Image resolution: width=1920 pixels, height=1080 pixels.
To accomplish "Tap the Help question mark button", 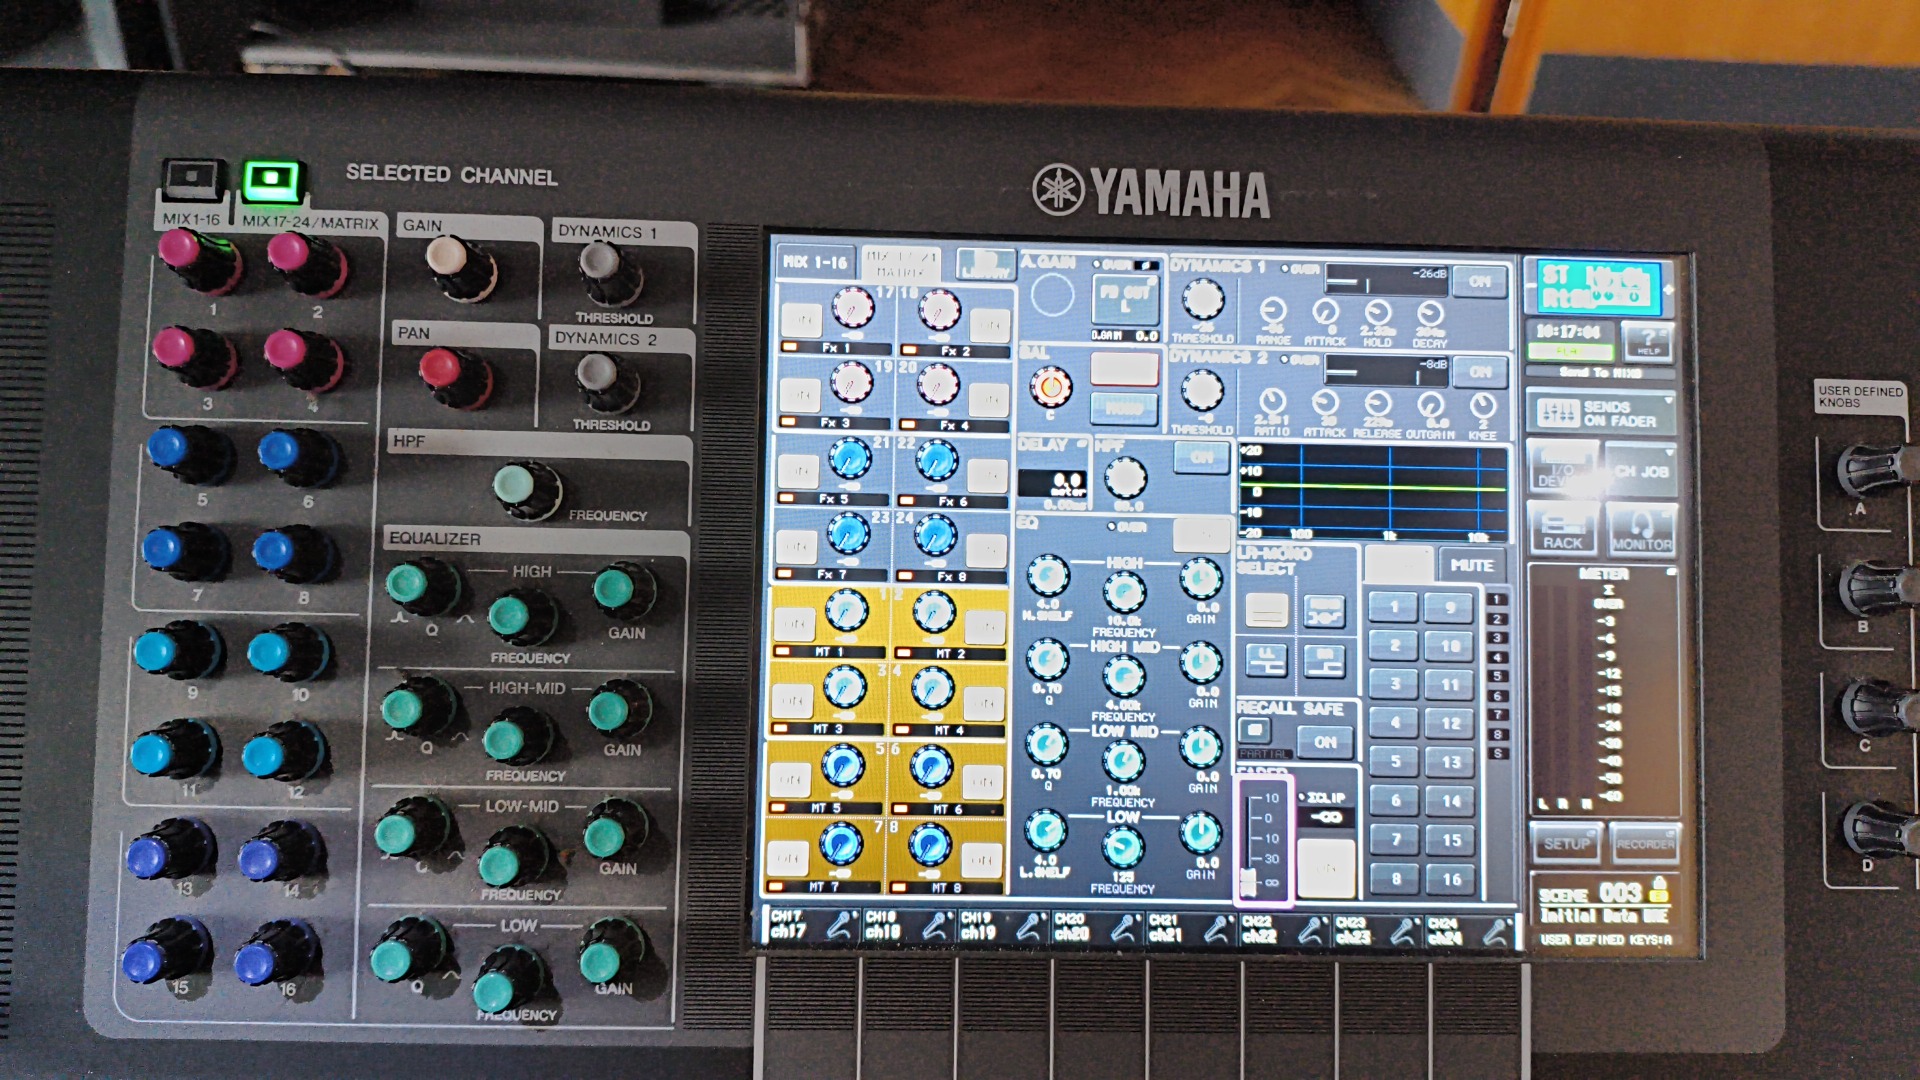I will click(x=1648, y=340).
